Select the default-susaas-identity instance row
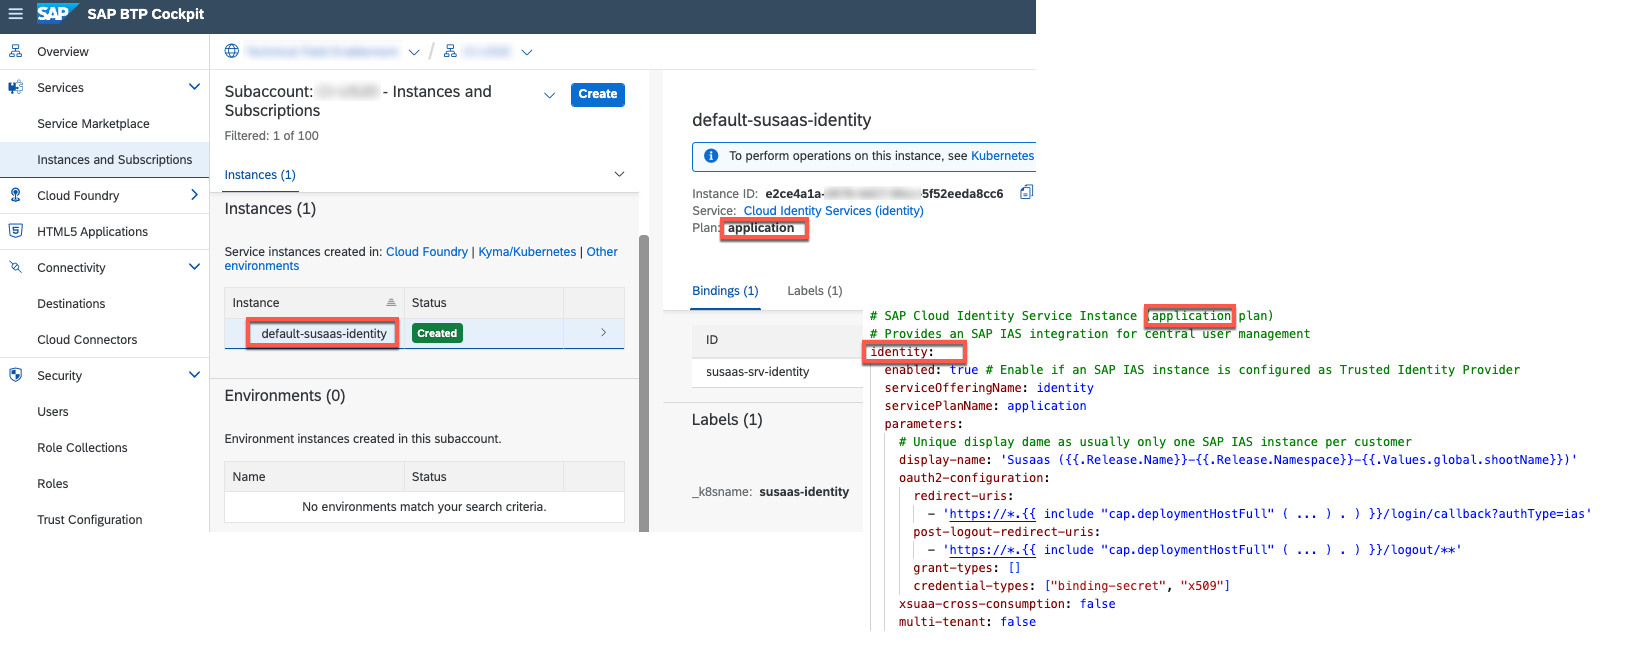The width and height of the screenshot is (1627, 650). pos(424,333)
